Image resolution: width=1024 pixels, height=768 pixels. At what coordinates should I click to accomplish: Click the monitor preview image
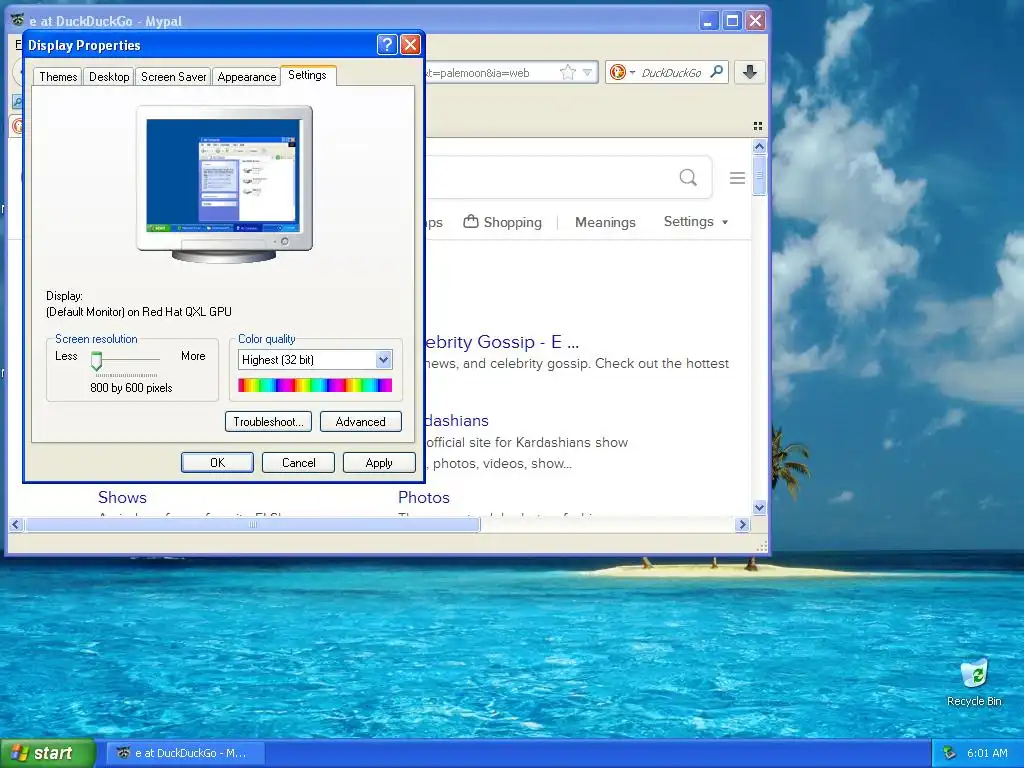tap(224, 184)
